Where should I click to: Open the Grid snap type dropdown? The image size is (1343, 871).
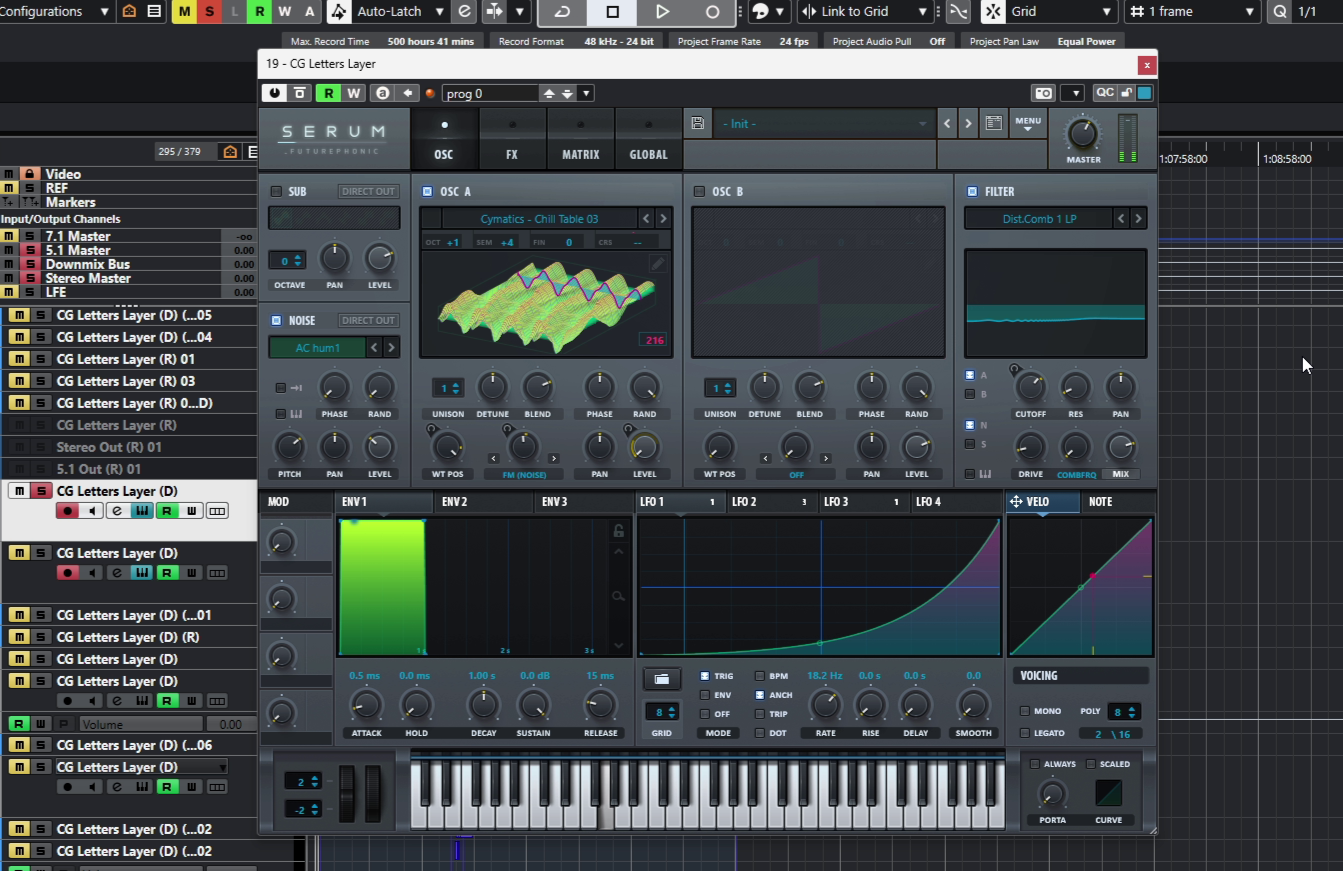(1048, 12)
